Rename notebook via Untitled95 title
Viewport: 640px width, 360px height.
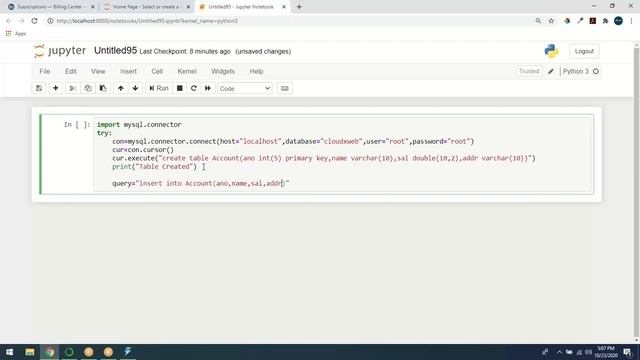(x=115, y=51)
